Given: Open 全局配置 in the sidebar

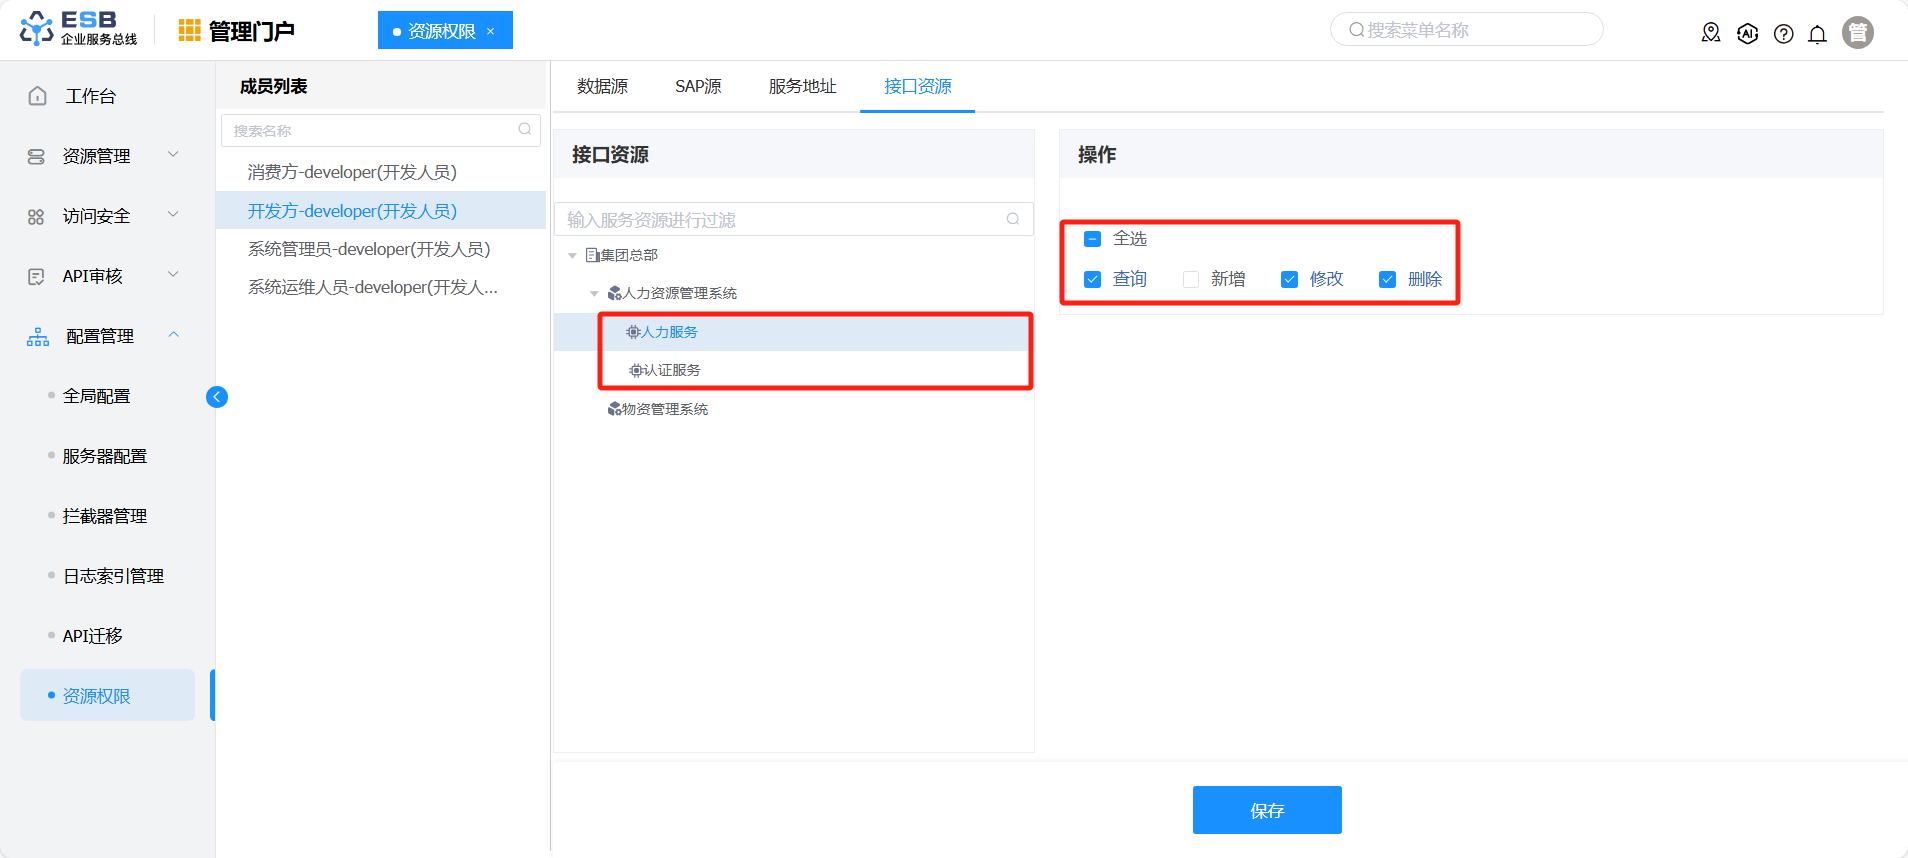Looking at the screenshot, I should coord(97,397).
